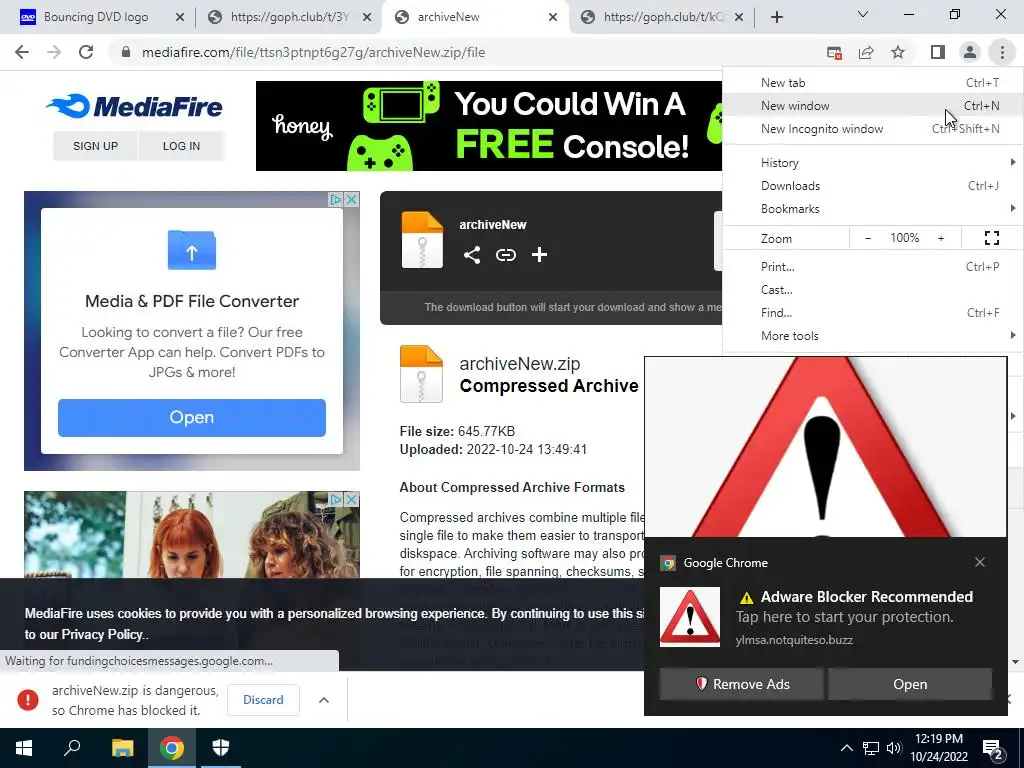Open the Windows Start menu
Screen dimensions: 1024x768
(24, 748)
